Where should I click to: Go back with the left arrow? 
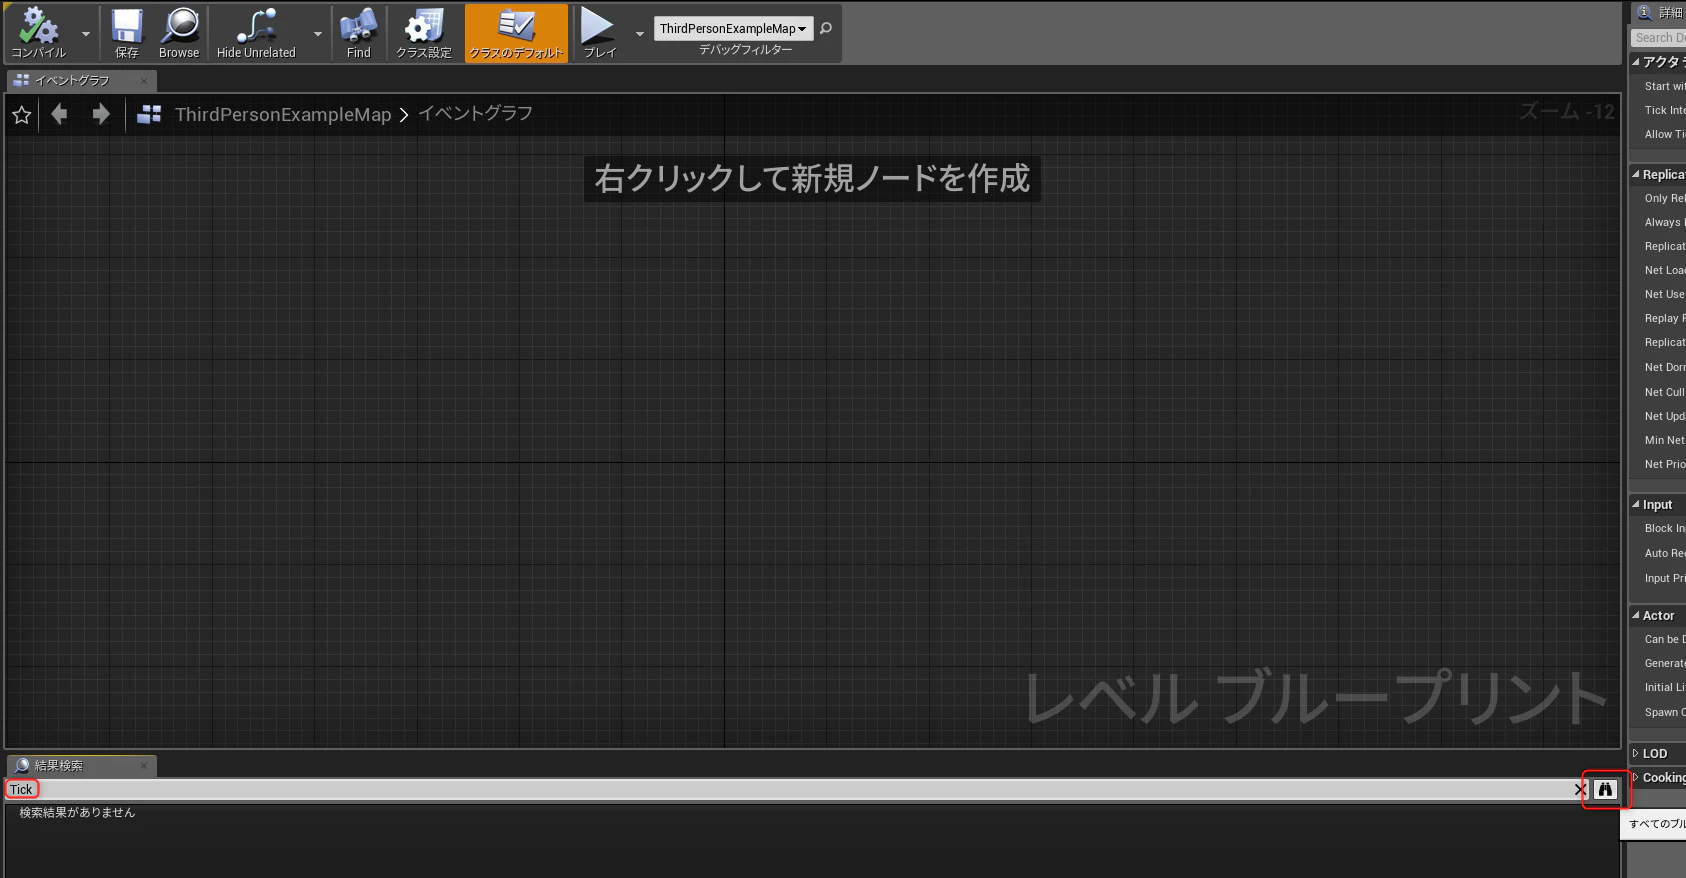click(x=60, y=115)
